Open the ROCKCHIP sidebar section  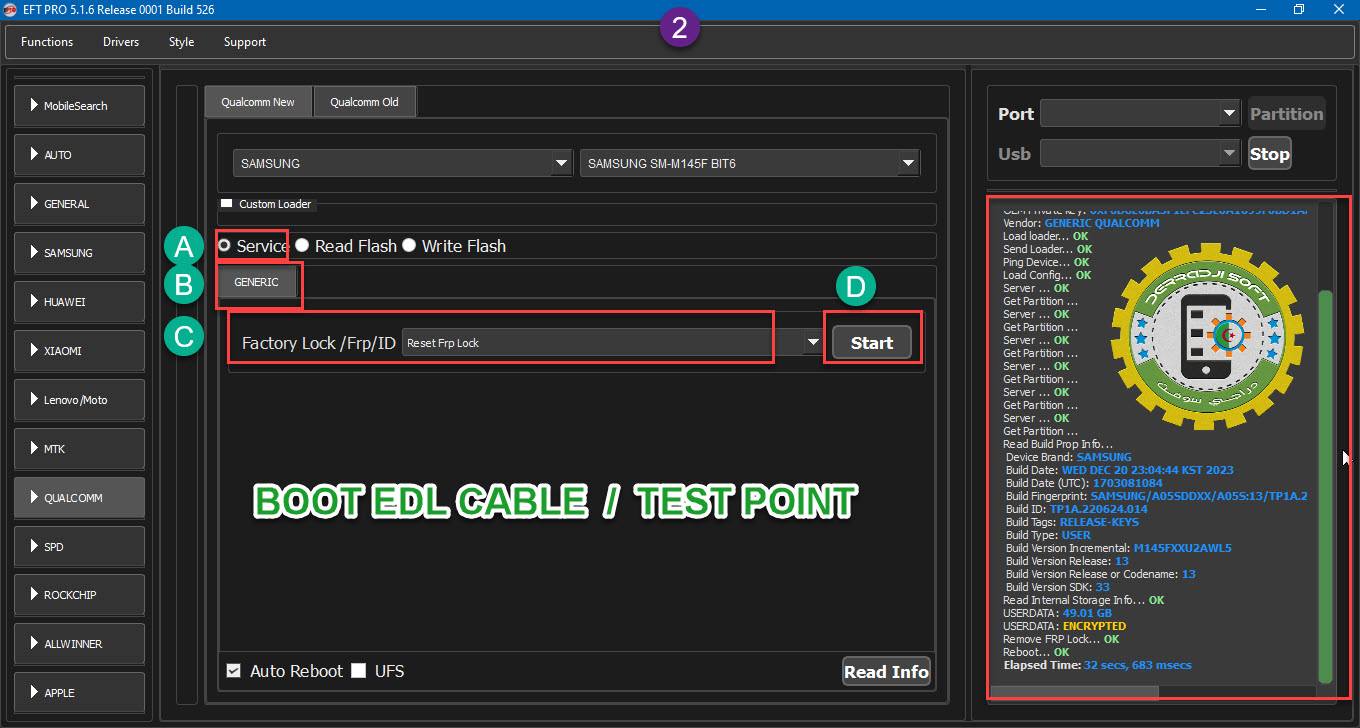coord(79,595)
